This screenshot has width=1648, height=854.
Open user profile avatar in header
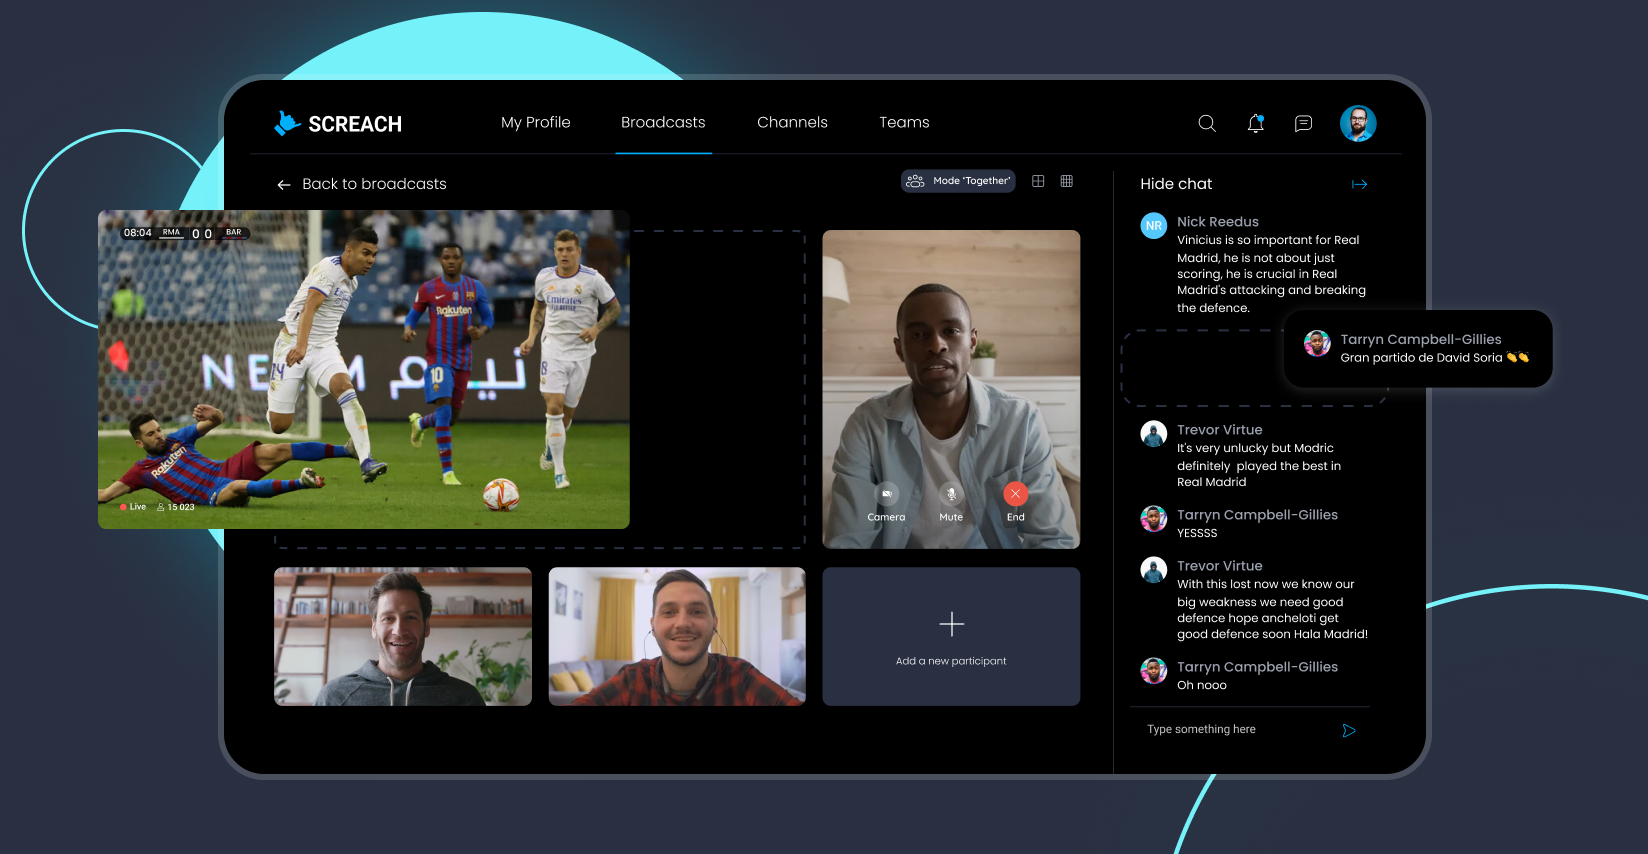[1358, 123]
